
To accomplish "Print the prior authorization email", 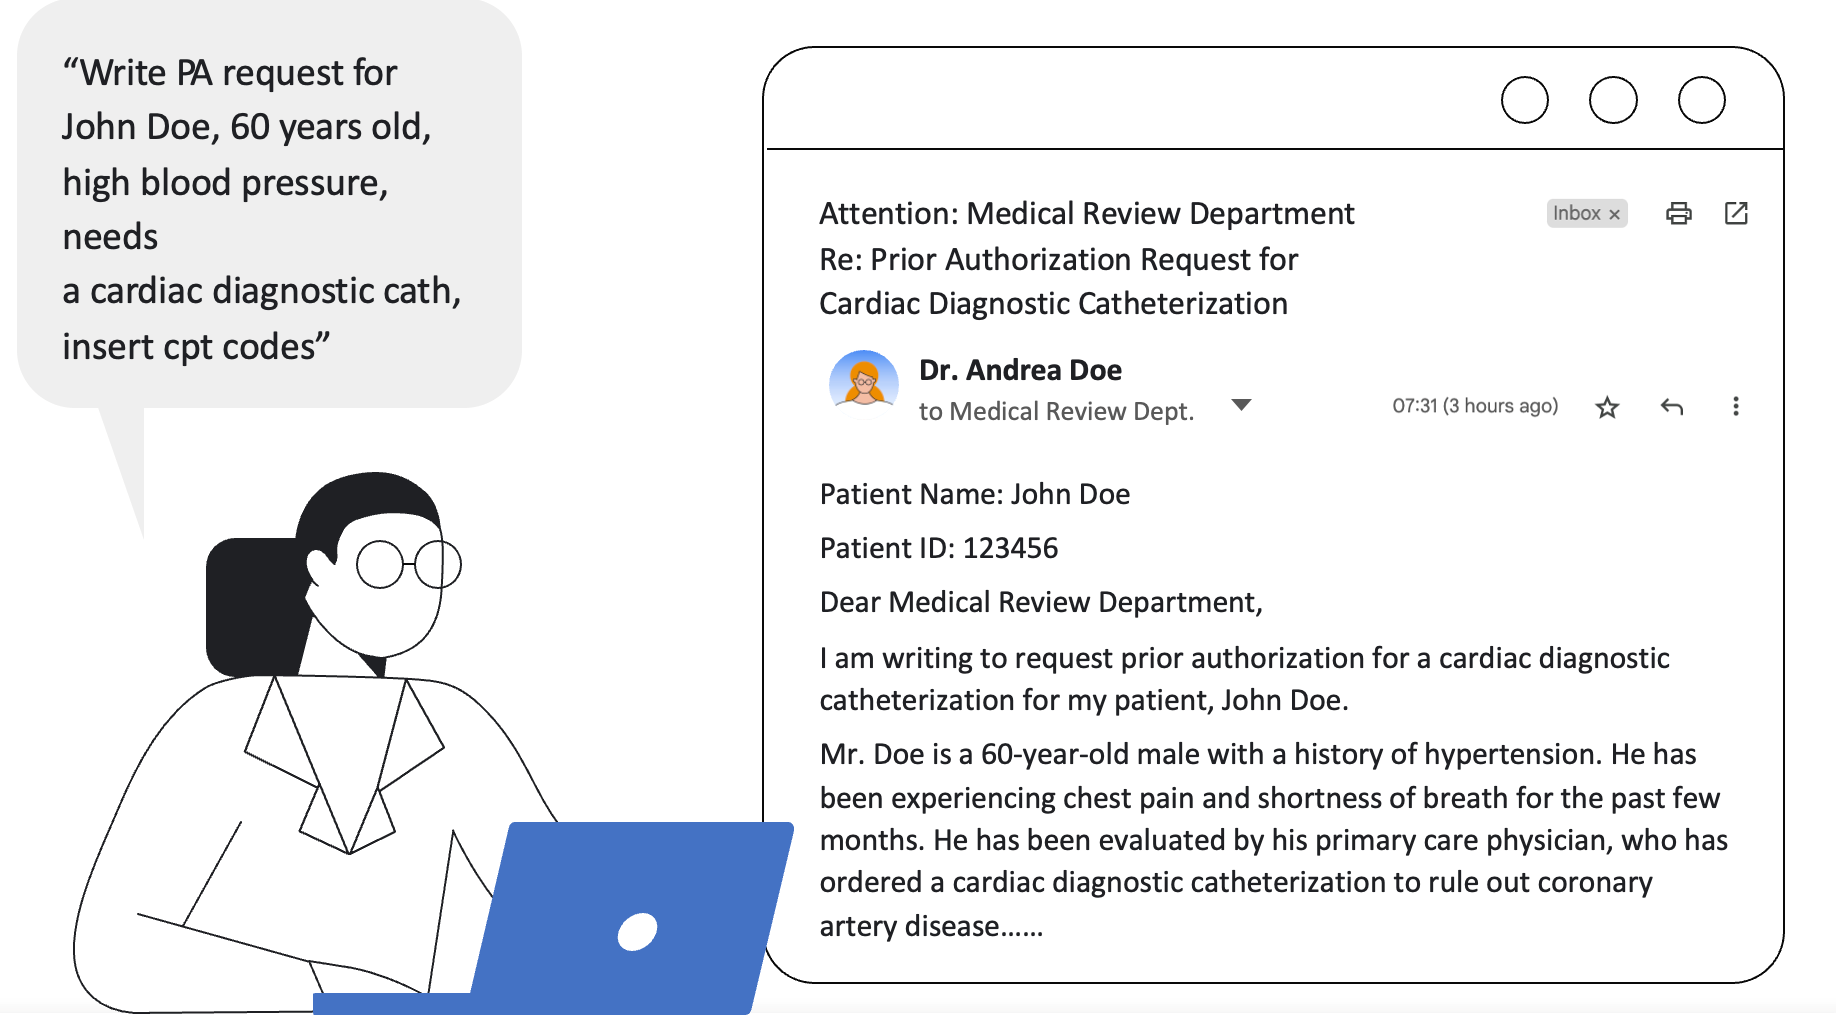I will tap(1678, 213).
